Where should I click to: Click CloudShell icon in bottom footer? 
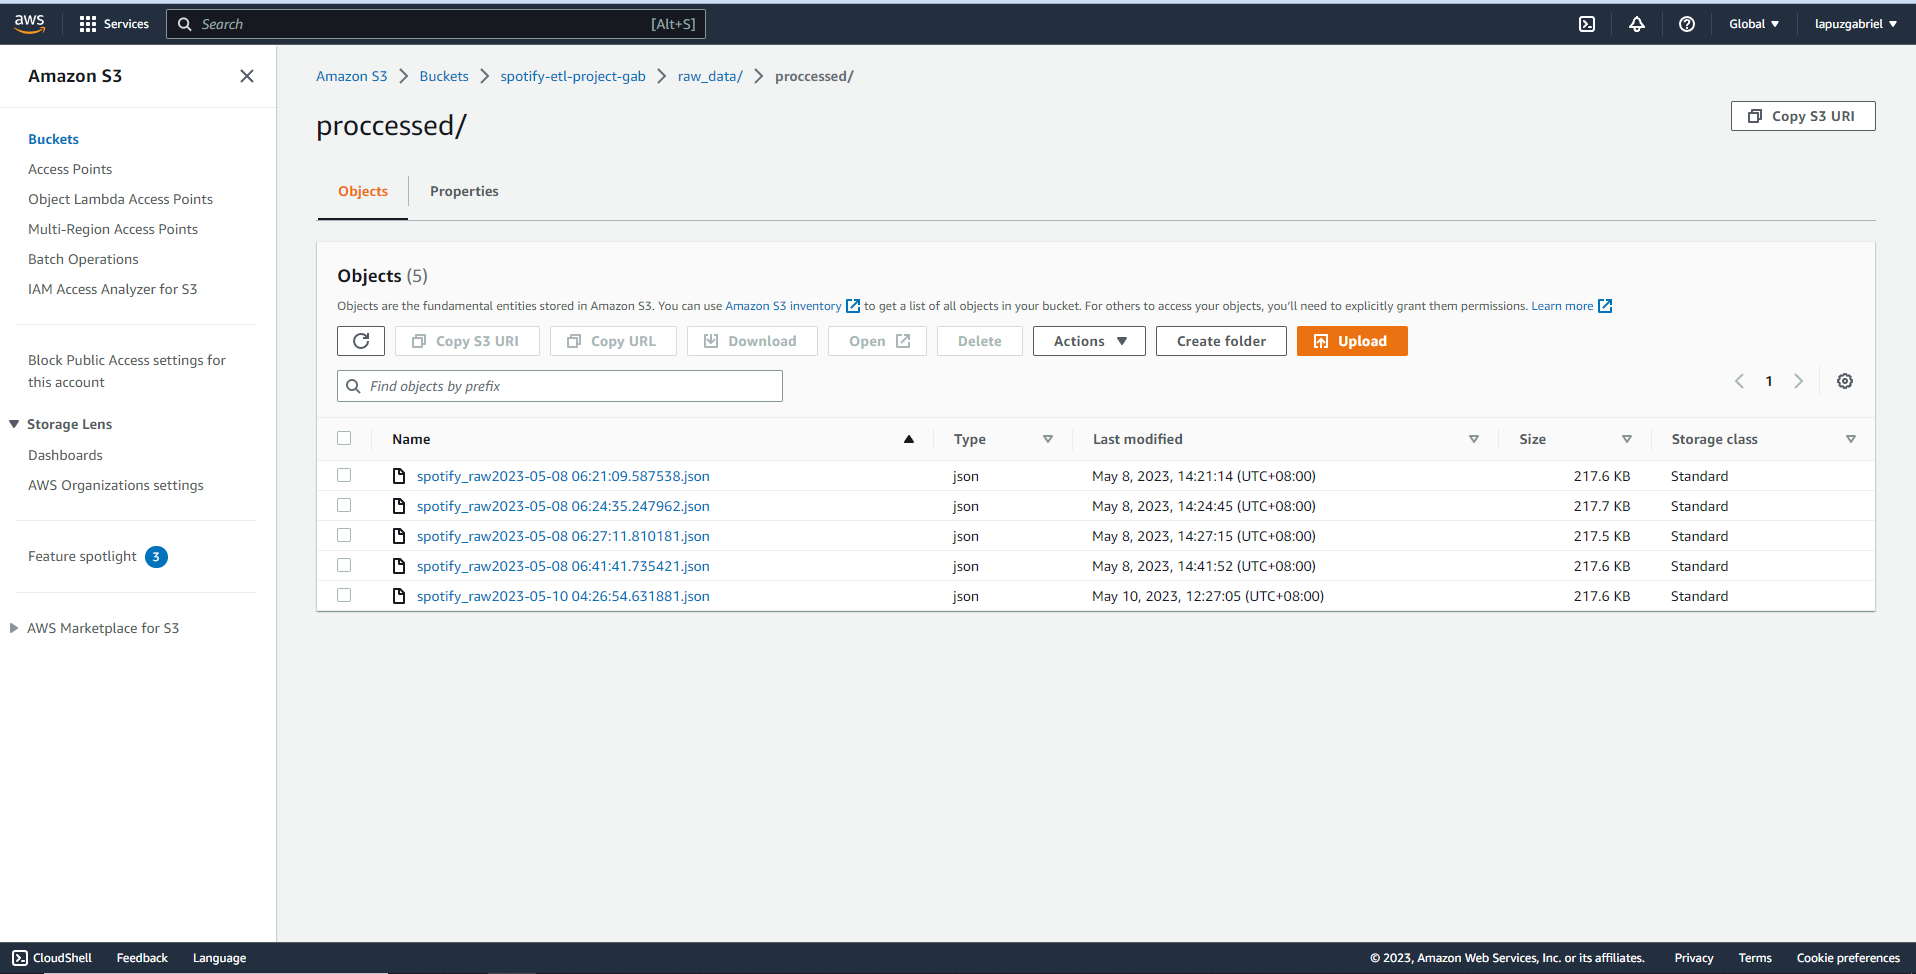tap(20, 958)
